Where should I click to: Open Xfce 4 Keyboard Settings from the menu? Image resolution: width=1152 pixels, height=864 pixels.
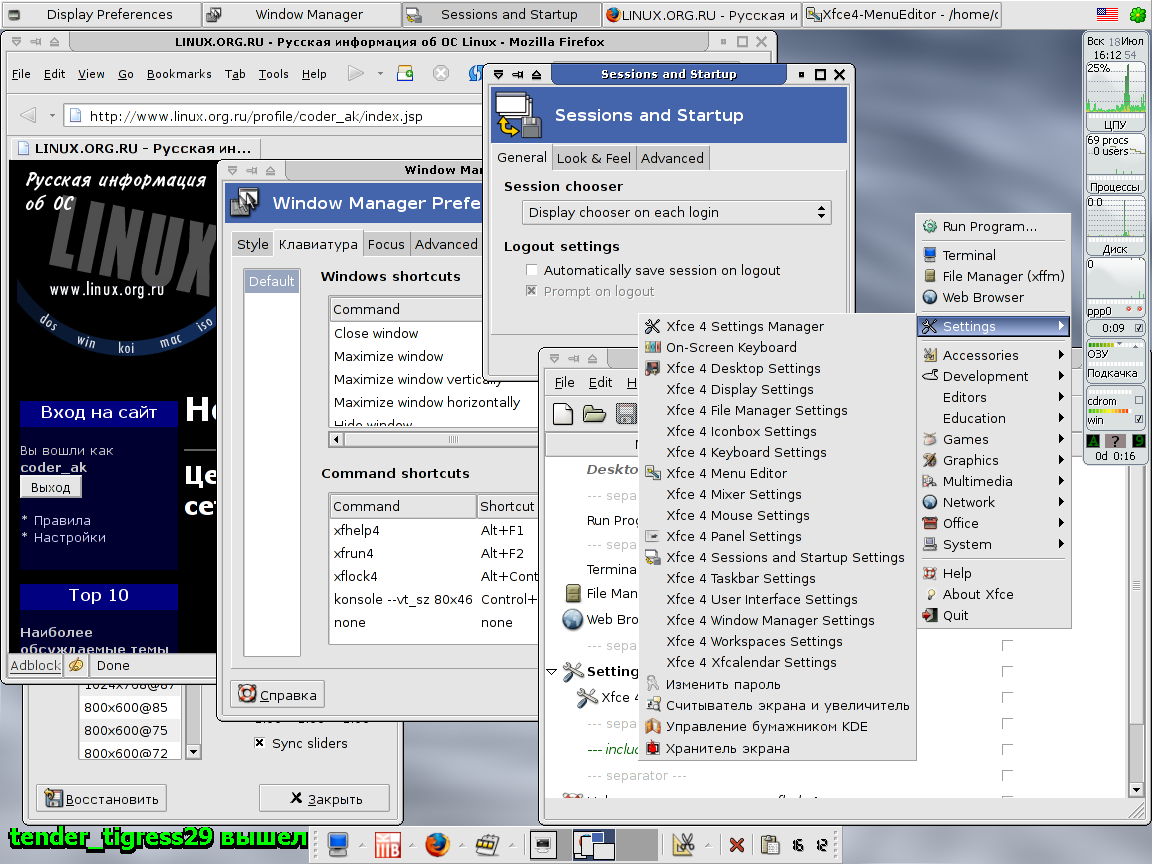[x=778, y=453]
